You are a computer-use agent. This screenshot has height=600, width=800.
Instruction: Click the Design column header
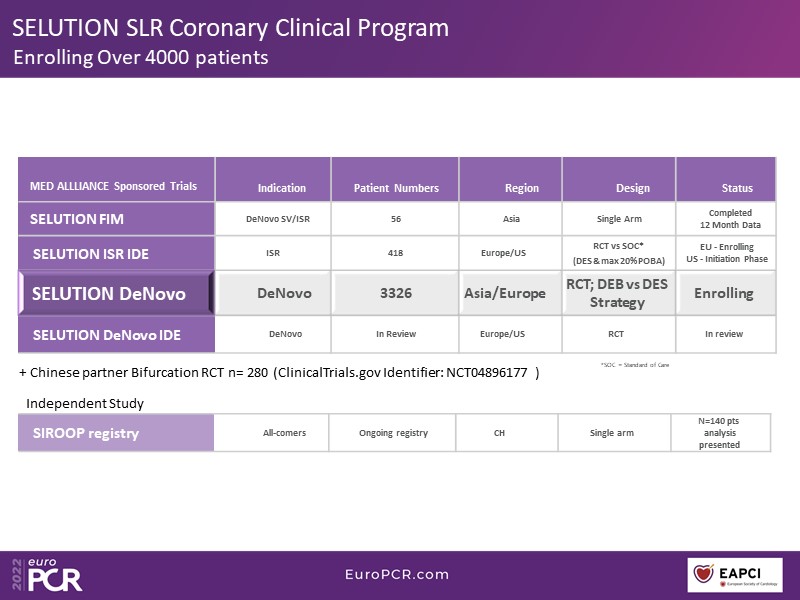(x=632, y=188)
